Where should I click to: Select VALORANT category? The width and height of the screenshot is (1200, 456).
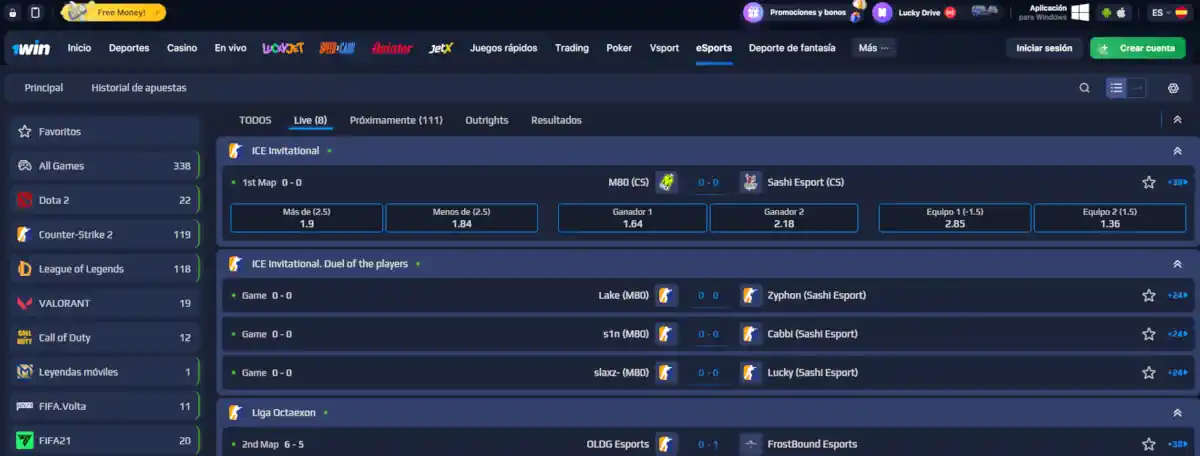(105, 303)
